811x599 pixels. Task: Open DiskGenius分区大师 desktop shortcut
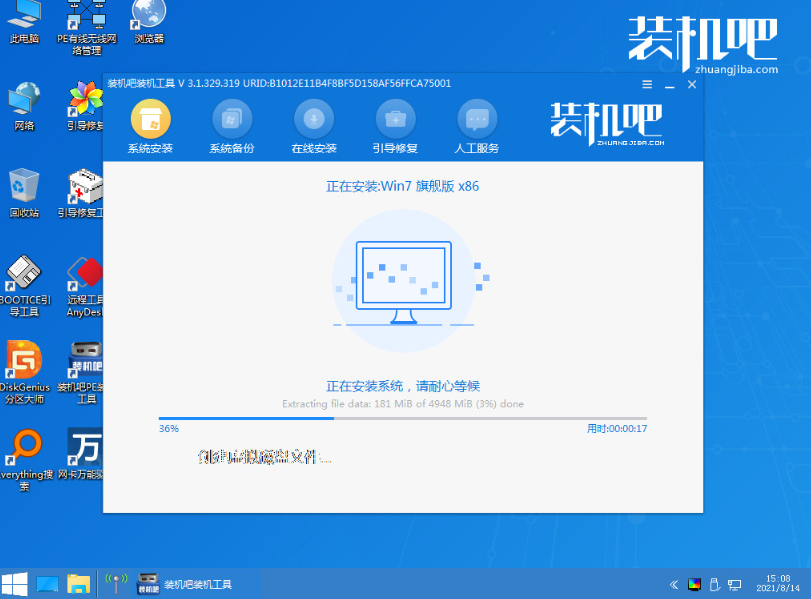(24, 361)
